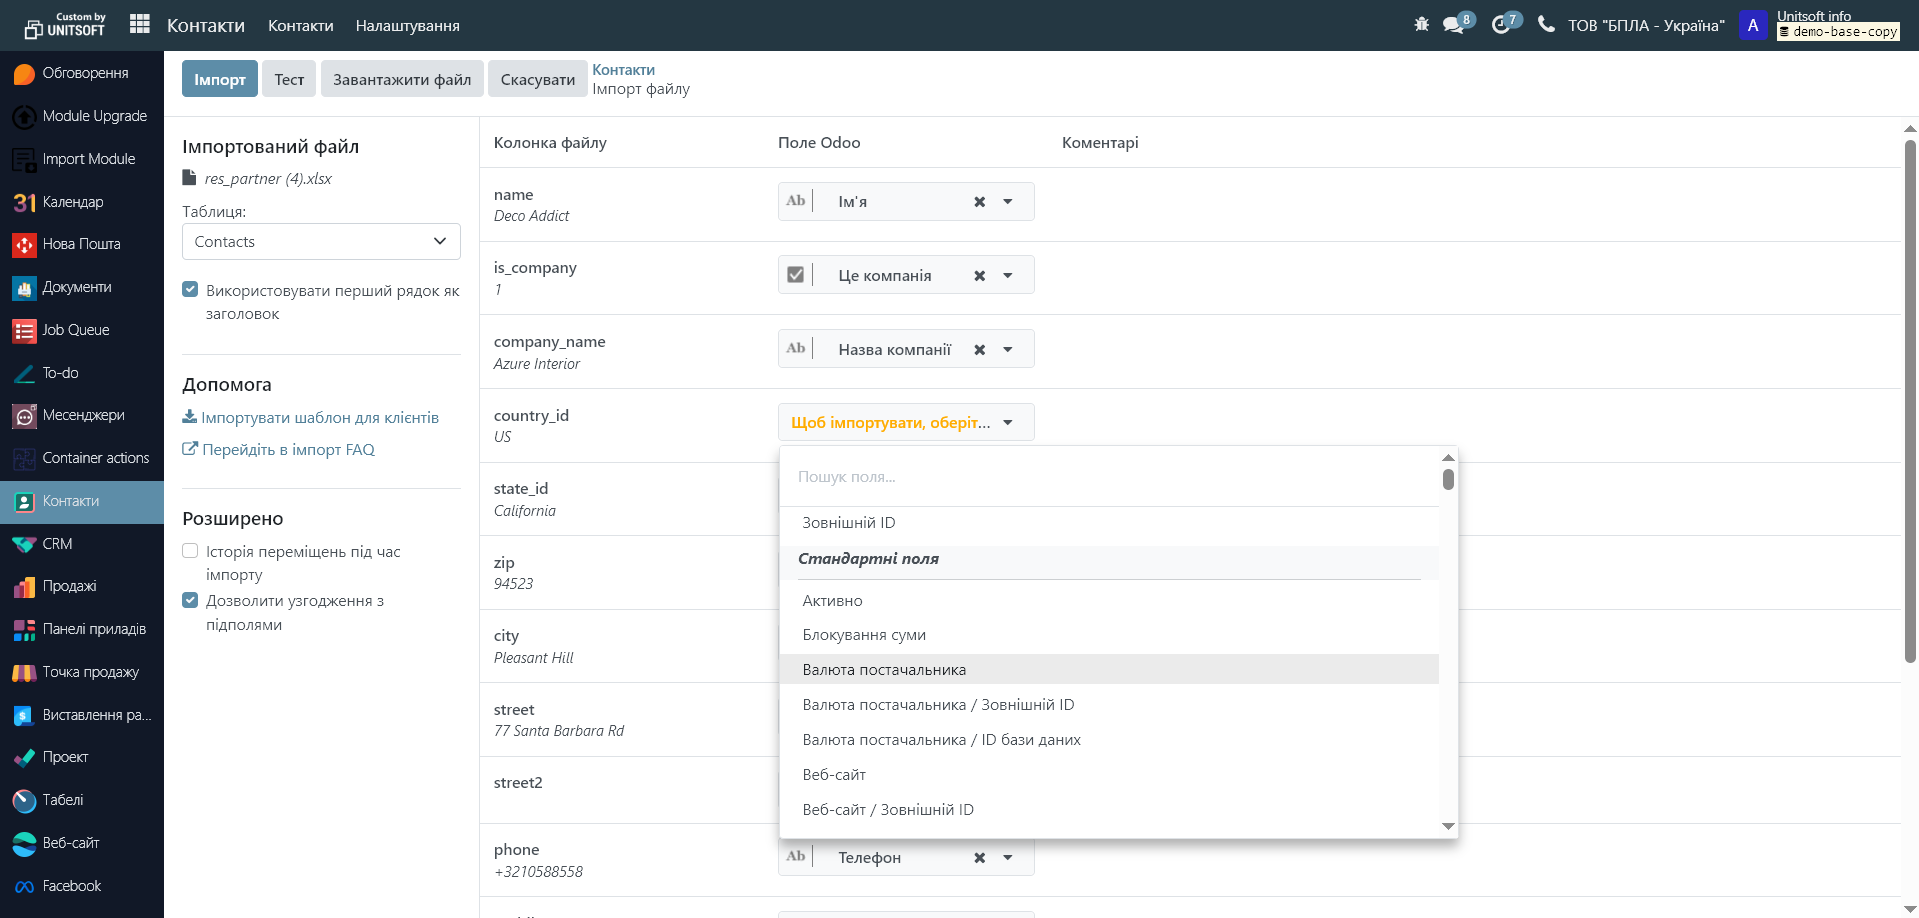Open dropdown arrow for Назва компанії field

tap(1008, 350)
